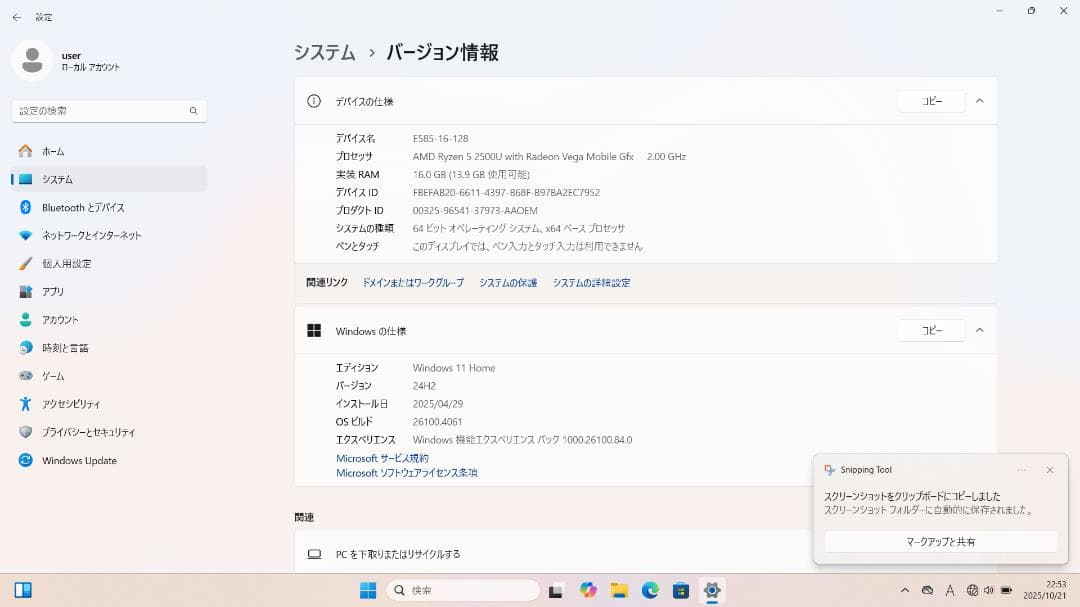1080x607 pixels.
Task: Click the アカウント person icon
Action: pyautogui.click(x=25, y=320)
